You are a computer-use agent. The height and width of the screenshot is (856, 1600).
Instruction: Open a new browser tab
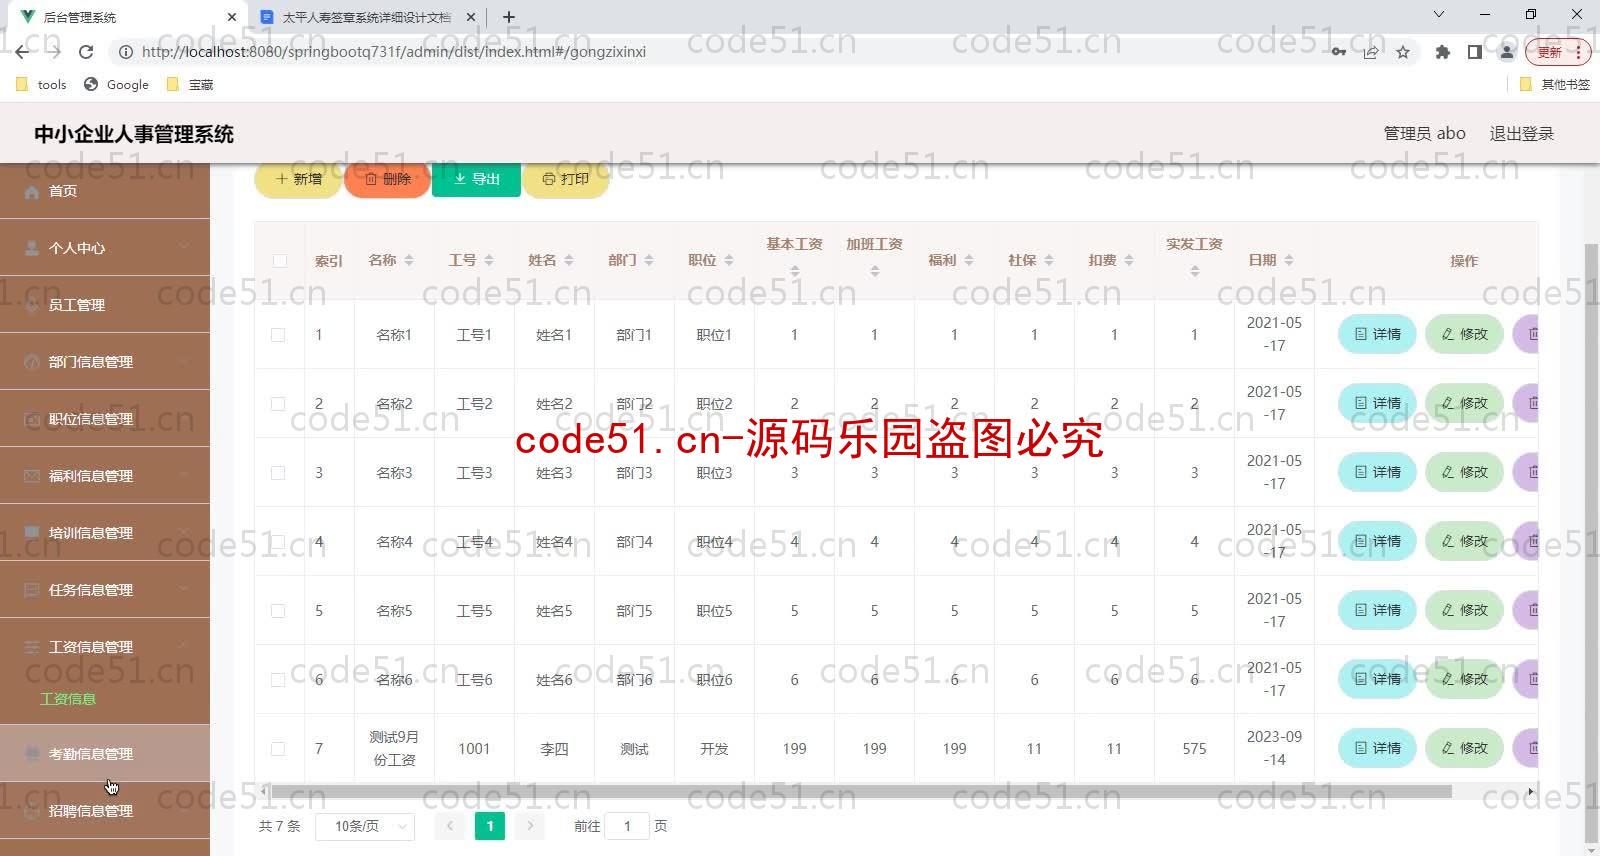coord(509,17)
